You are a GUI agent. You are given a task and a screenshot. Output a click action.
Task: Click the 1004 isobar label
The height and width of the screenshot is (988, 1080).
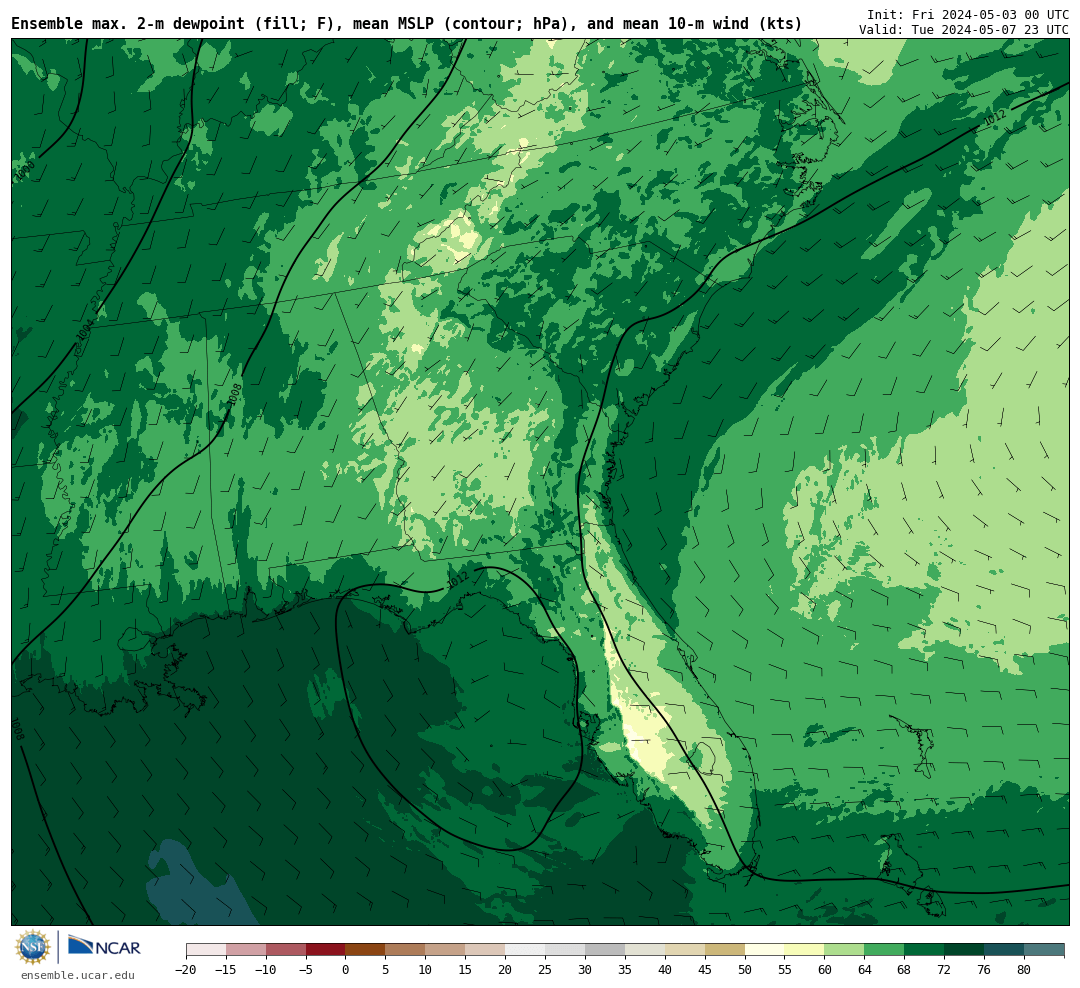84,331
